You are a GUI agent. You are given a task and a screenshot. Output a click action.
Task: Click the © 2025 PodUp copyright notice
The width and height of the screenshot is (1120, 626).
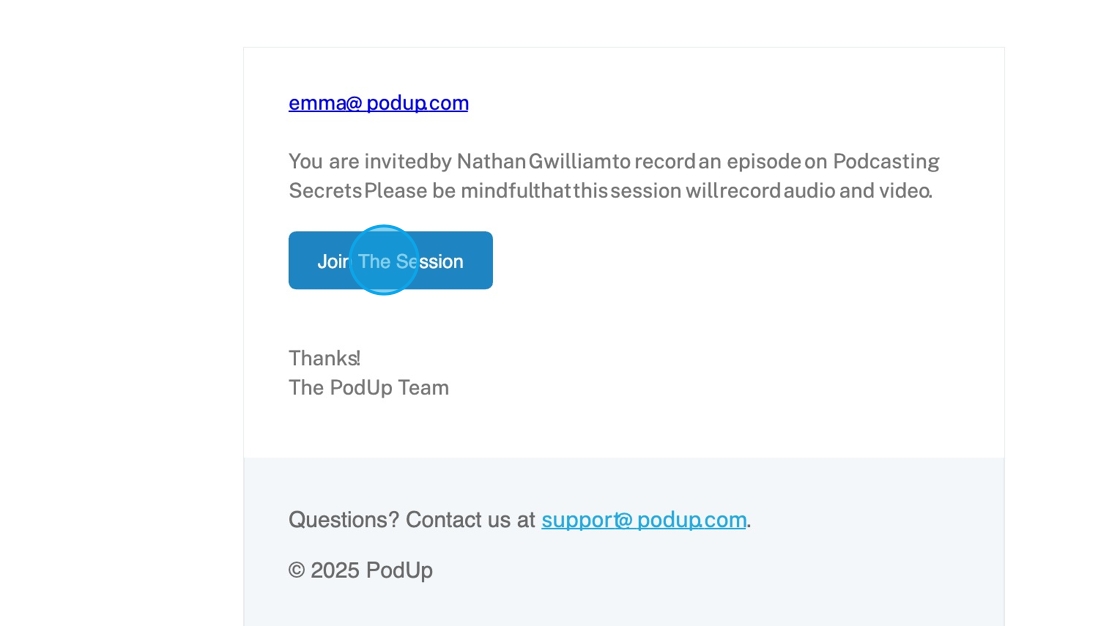pos(361,570)
